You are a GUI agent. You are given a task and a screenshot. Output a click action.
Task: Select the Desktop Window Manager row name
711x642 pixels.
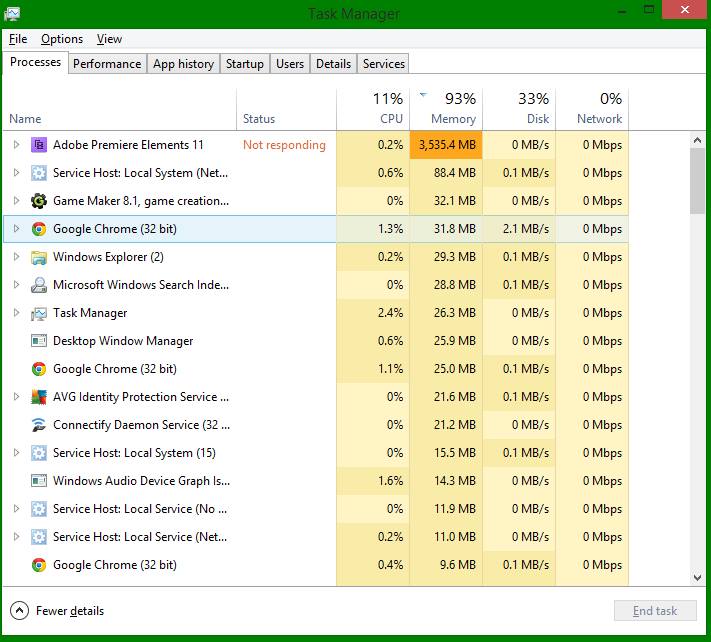click(x=123, y=341)
